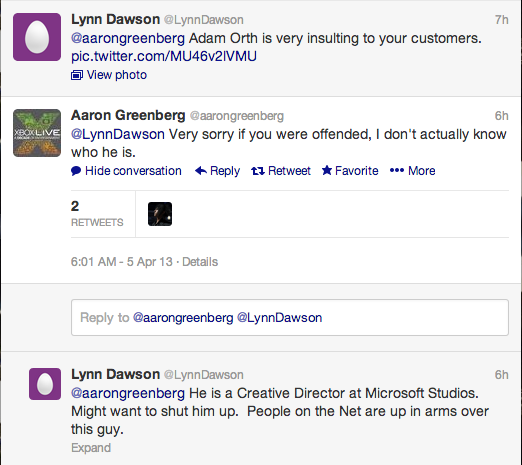
Task: Click the retweet arrows icon
Action: [258, 171]
